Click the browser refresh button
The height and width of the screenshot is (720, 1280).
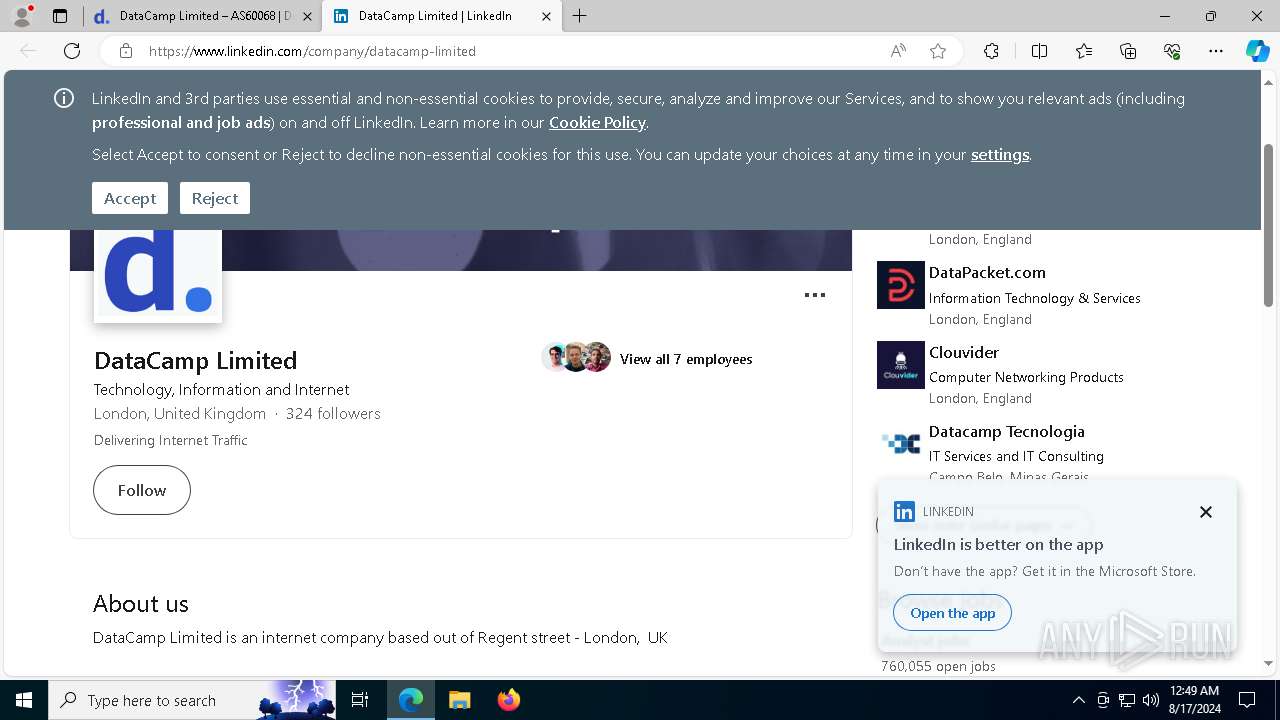(x=72, y=51)
